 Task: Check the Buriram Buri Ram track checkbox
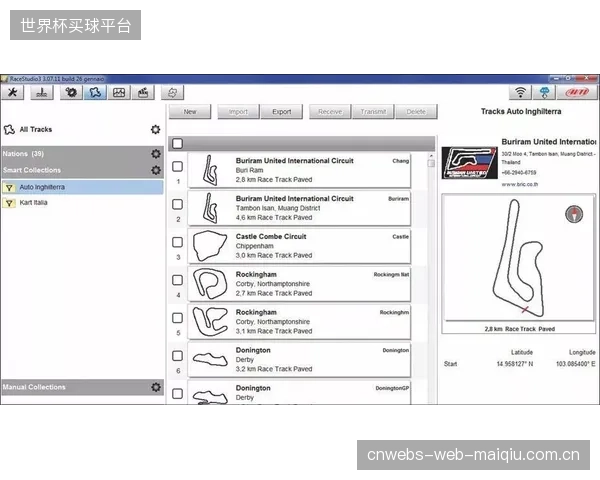click(178, 166)
